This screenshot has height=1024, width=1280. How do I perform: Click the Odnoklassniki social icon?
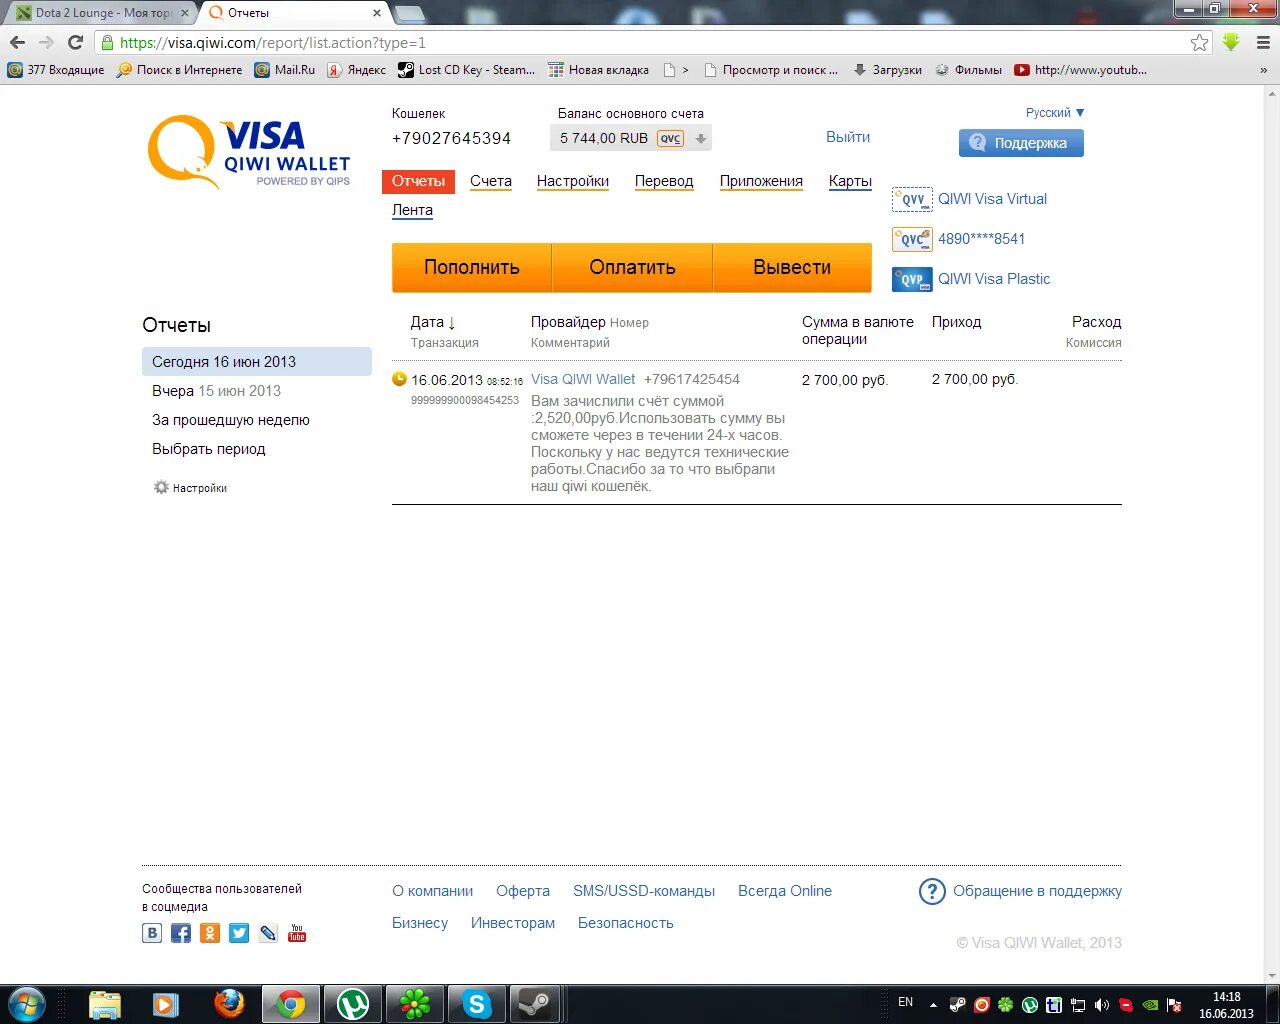[210, 933]
